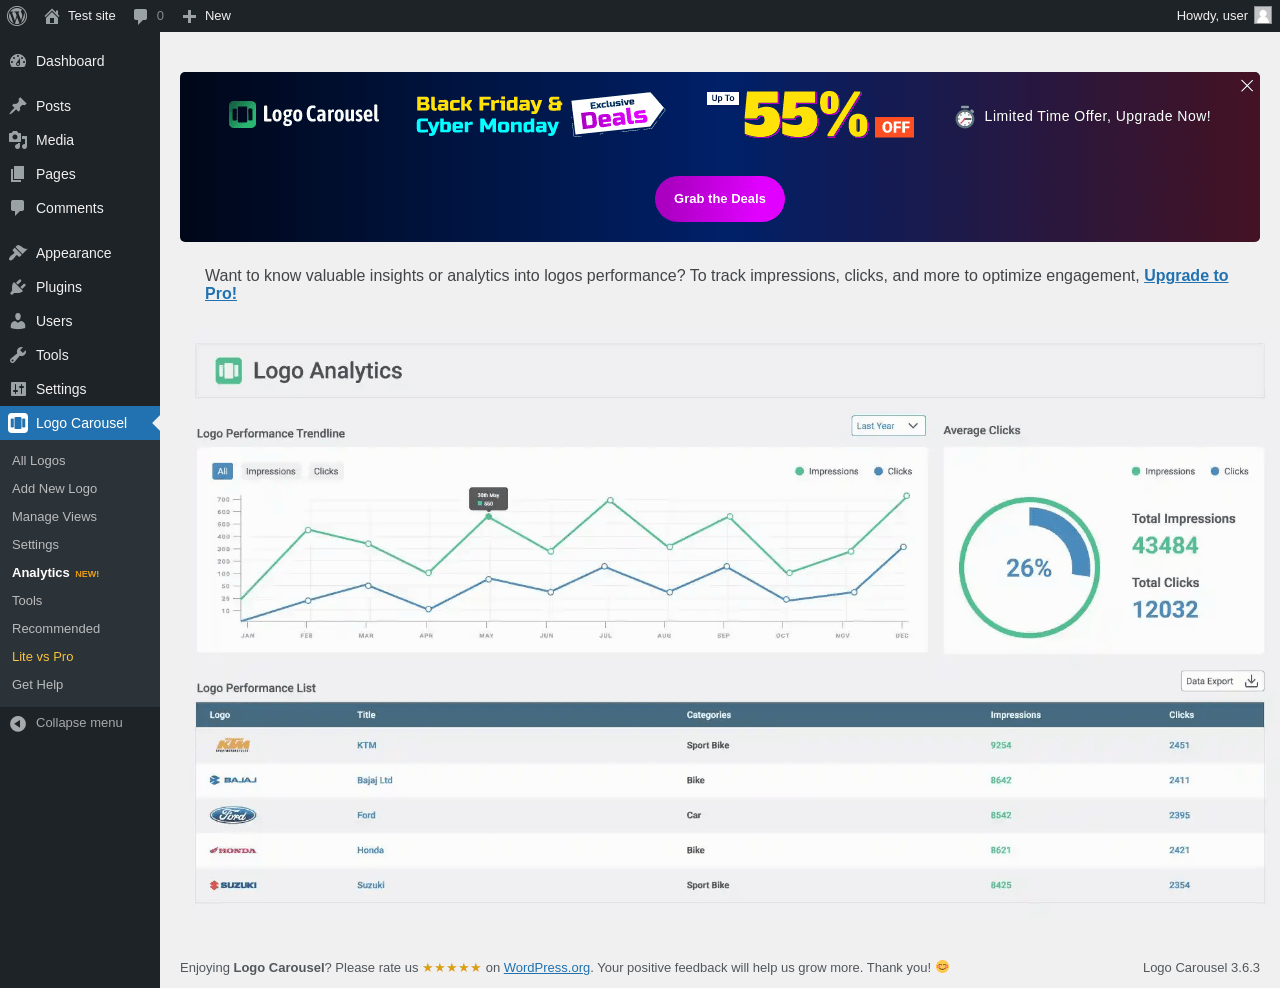Click the Comments speech bubble sidebar icon
Image resolution: width=1280 pixels, height=988 pixels.
tap(18, 208)
